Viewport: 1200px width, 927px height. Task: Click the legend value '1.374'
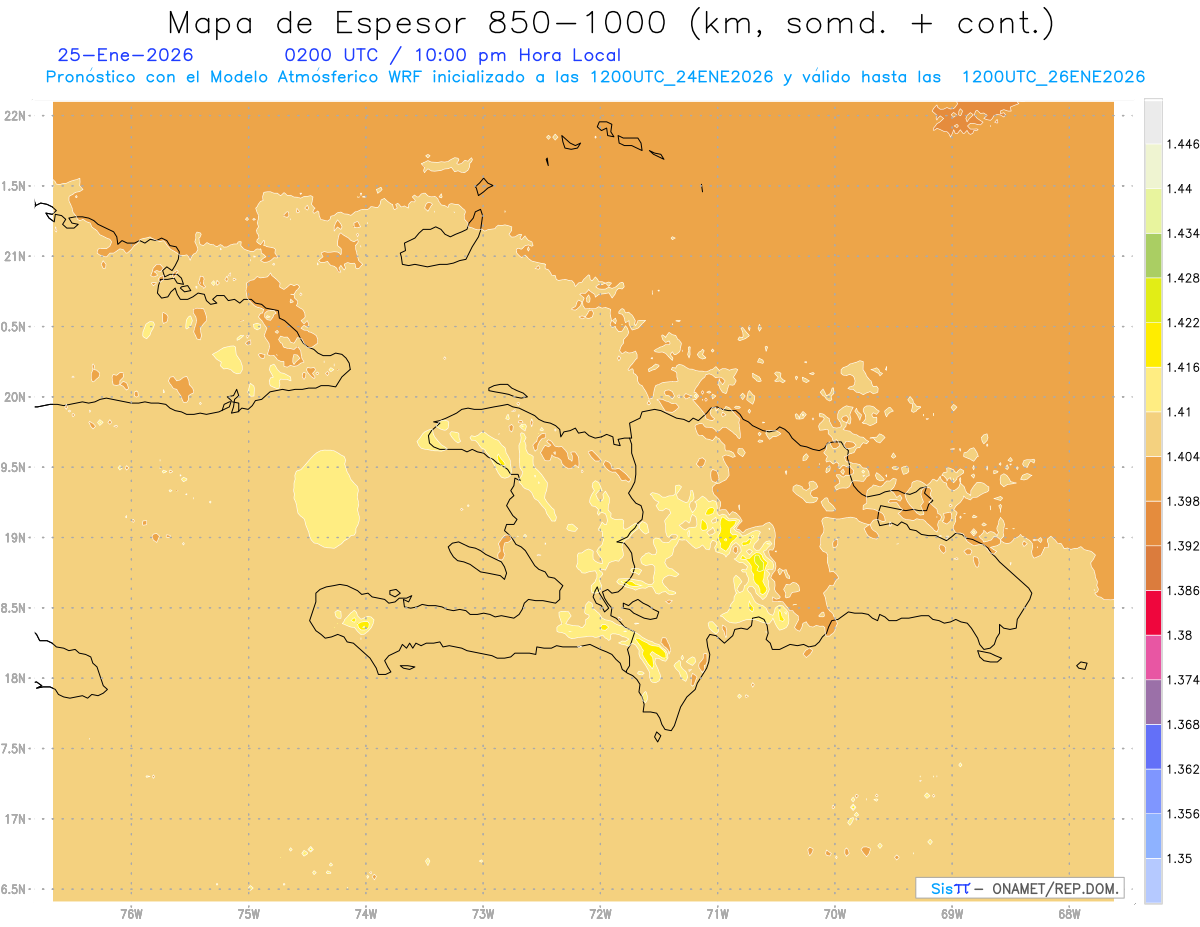pyautogui.click(x=1183, y=680)
